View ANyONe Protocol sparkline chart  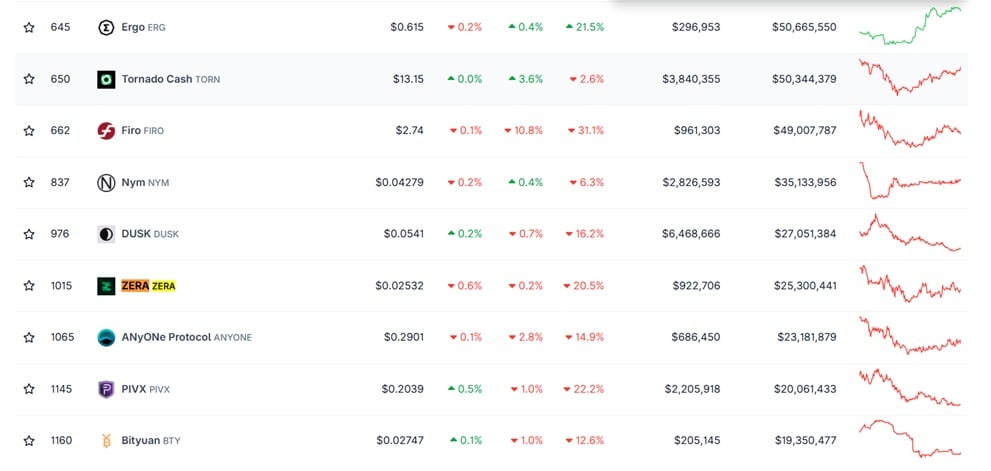click(910, 336)
